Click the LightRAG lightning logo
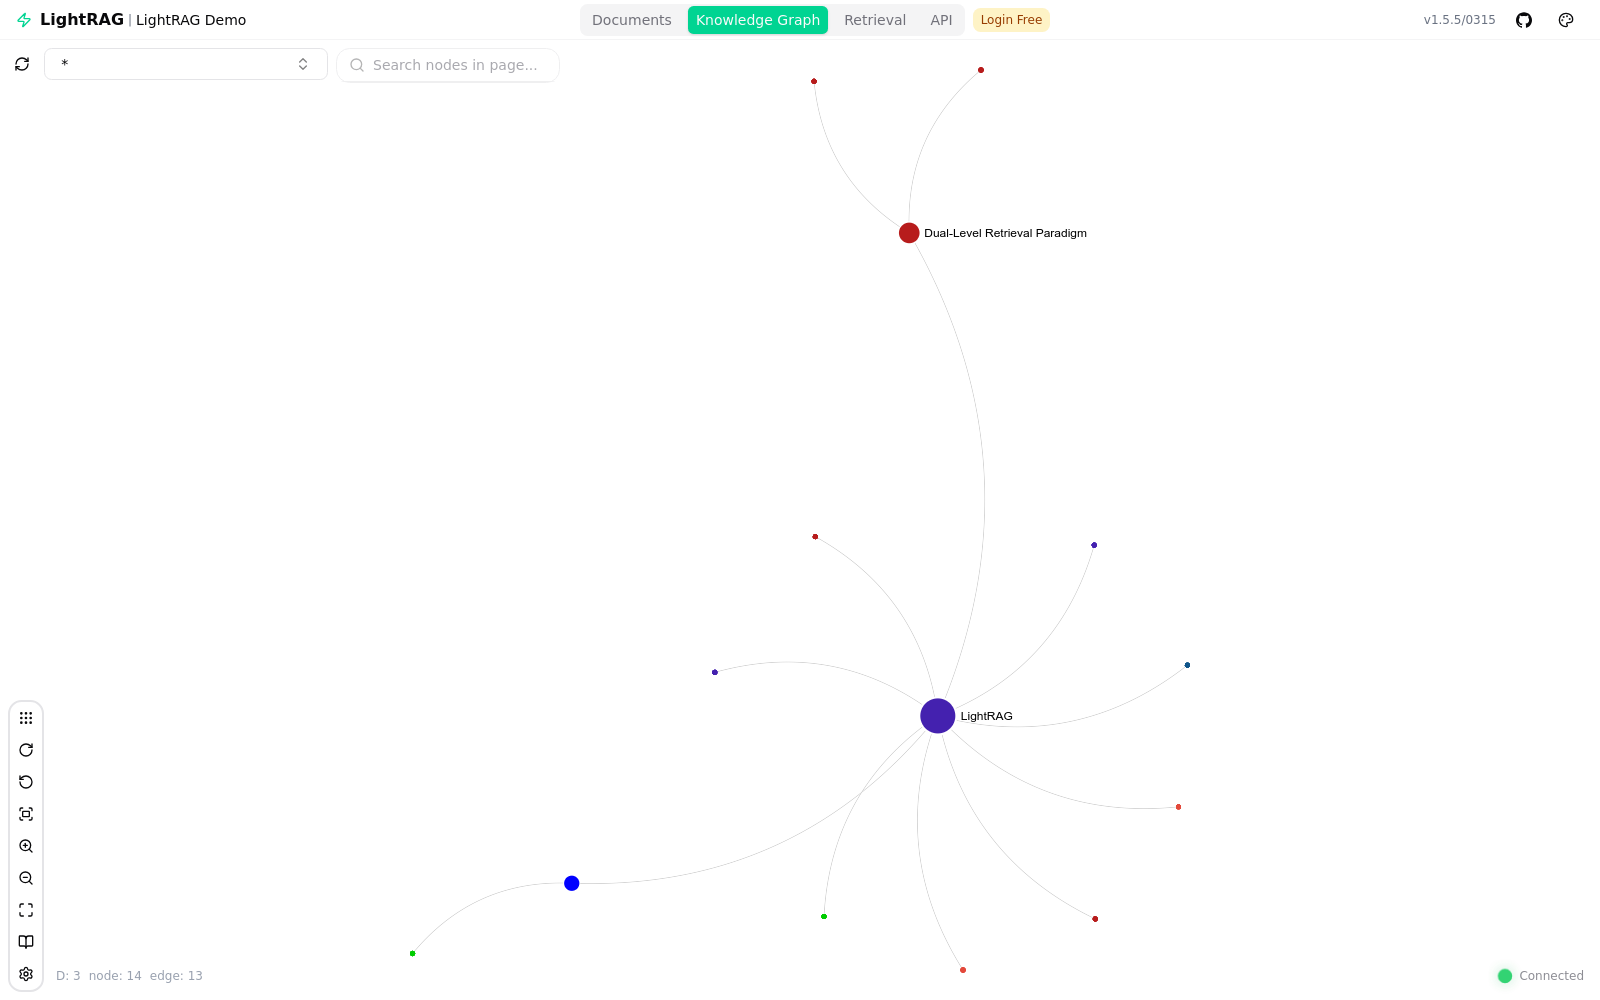The width and height of the screenshot is (1600, 1000). [x=24, y=20]
